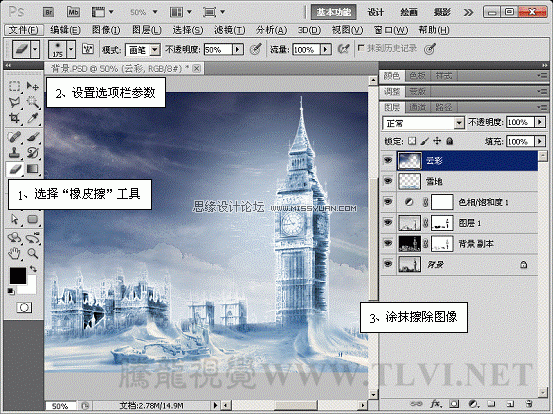Image resolution: width=553 pixels, height=414 pixels.
Task: Select the Zoom tool
Action: (x=32, y=253)
